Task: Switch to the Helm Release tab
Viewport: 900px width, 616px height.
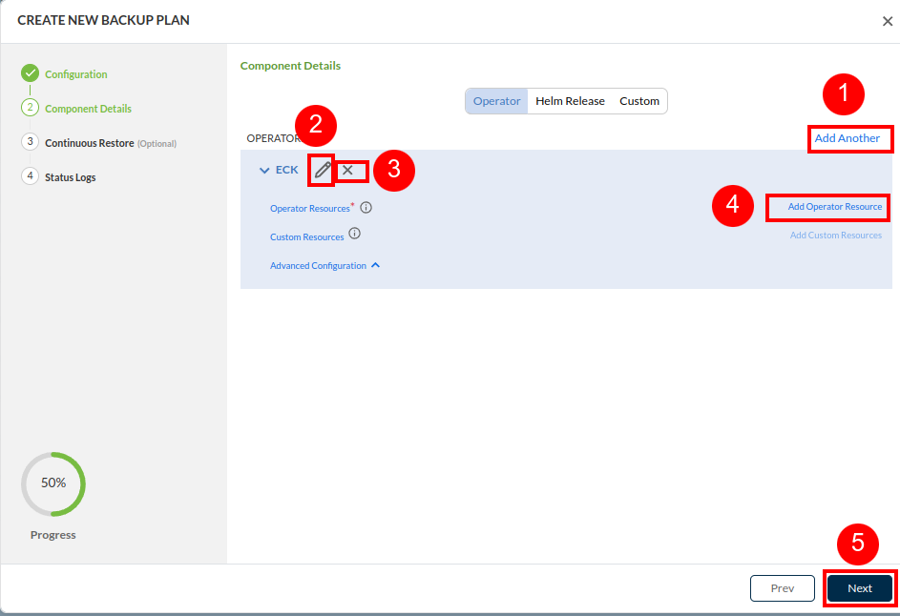Action: click(x=570, y=101)
